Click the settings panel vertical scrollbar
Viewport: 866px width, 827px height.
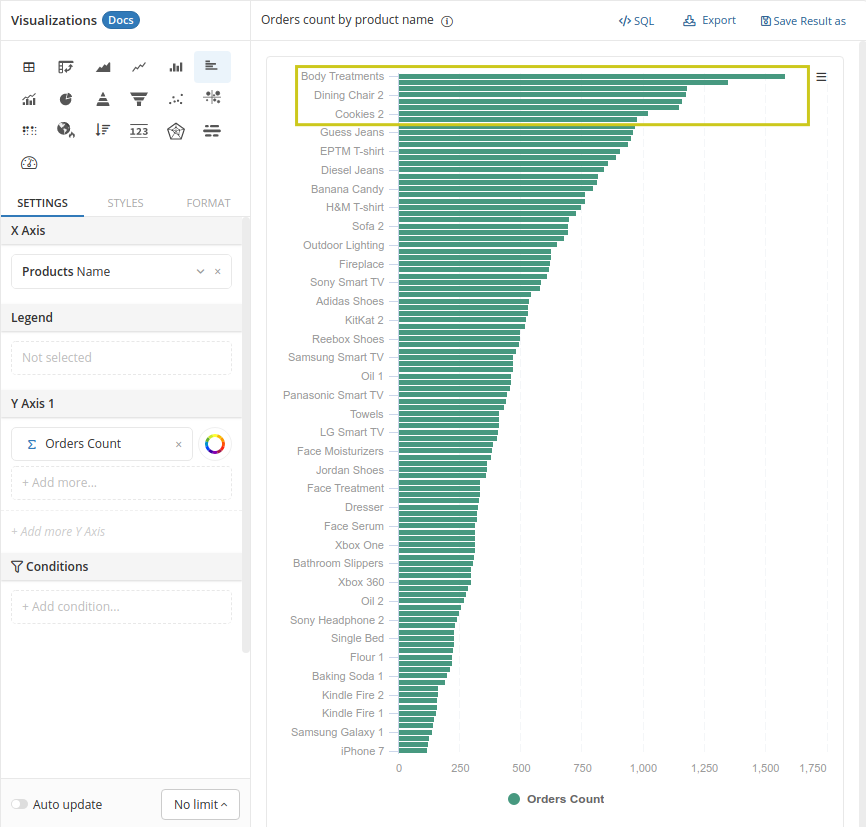(246, 436)
